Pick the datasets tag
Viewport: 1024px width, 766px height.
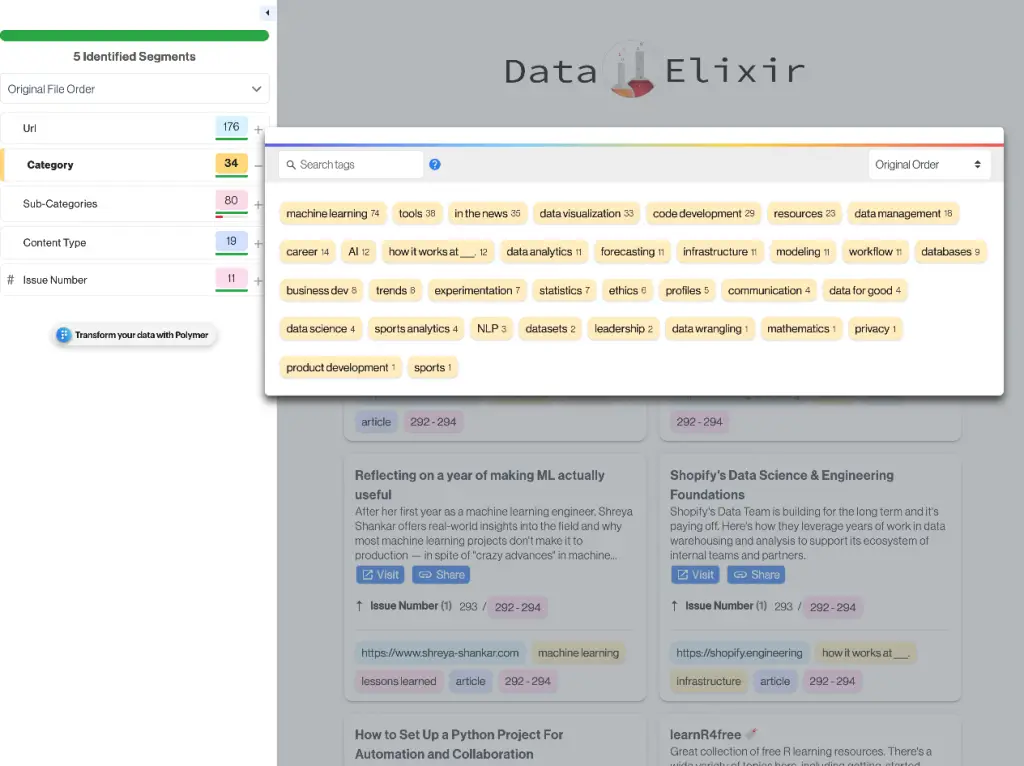[x=550, y=328]
